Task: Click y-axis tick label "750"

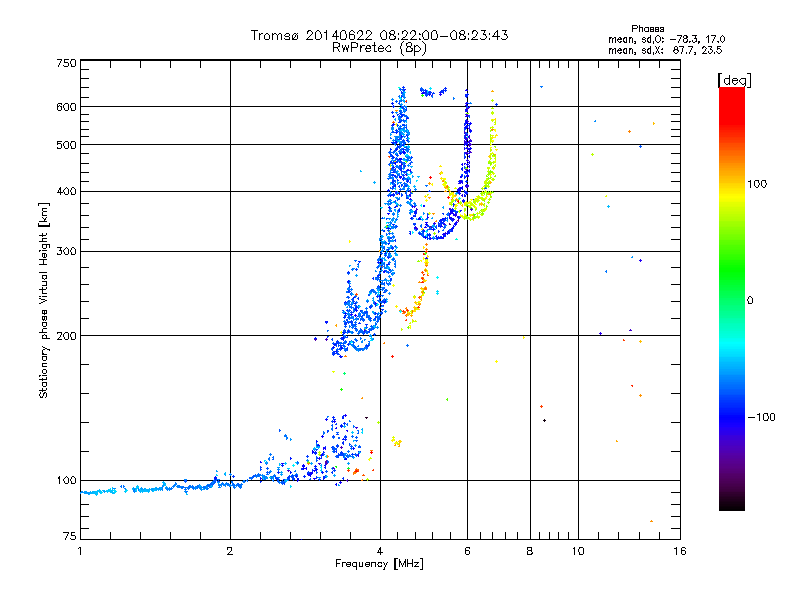Action: pos(67,63)
